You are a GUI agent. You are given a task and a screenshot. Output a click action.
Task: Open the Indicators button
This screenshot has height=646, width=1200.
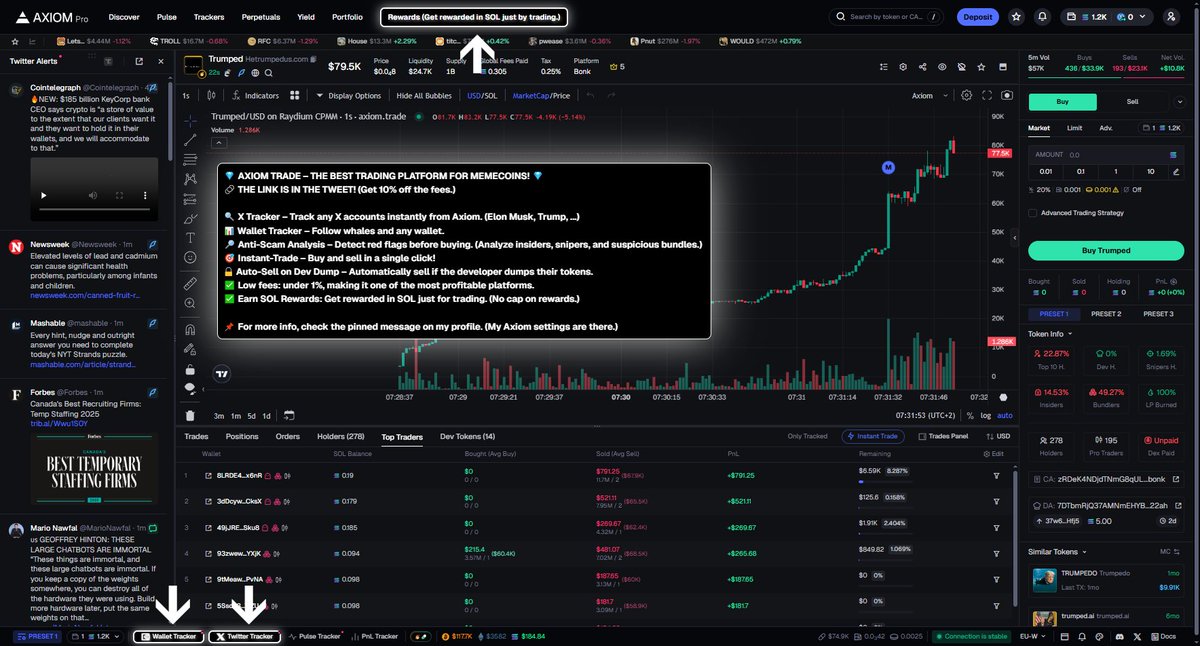coord(255,95)
